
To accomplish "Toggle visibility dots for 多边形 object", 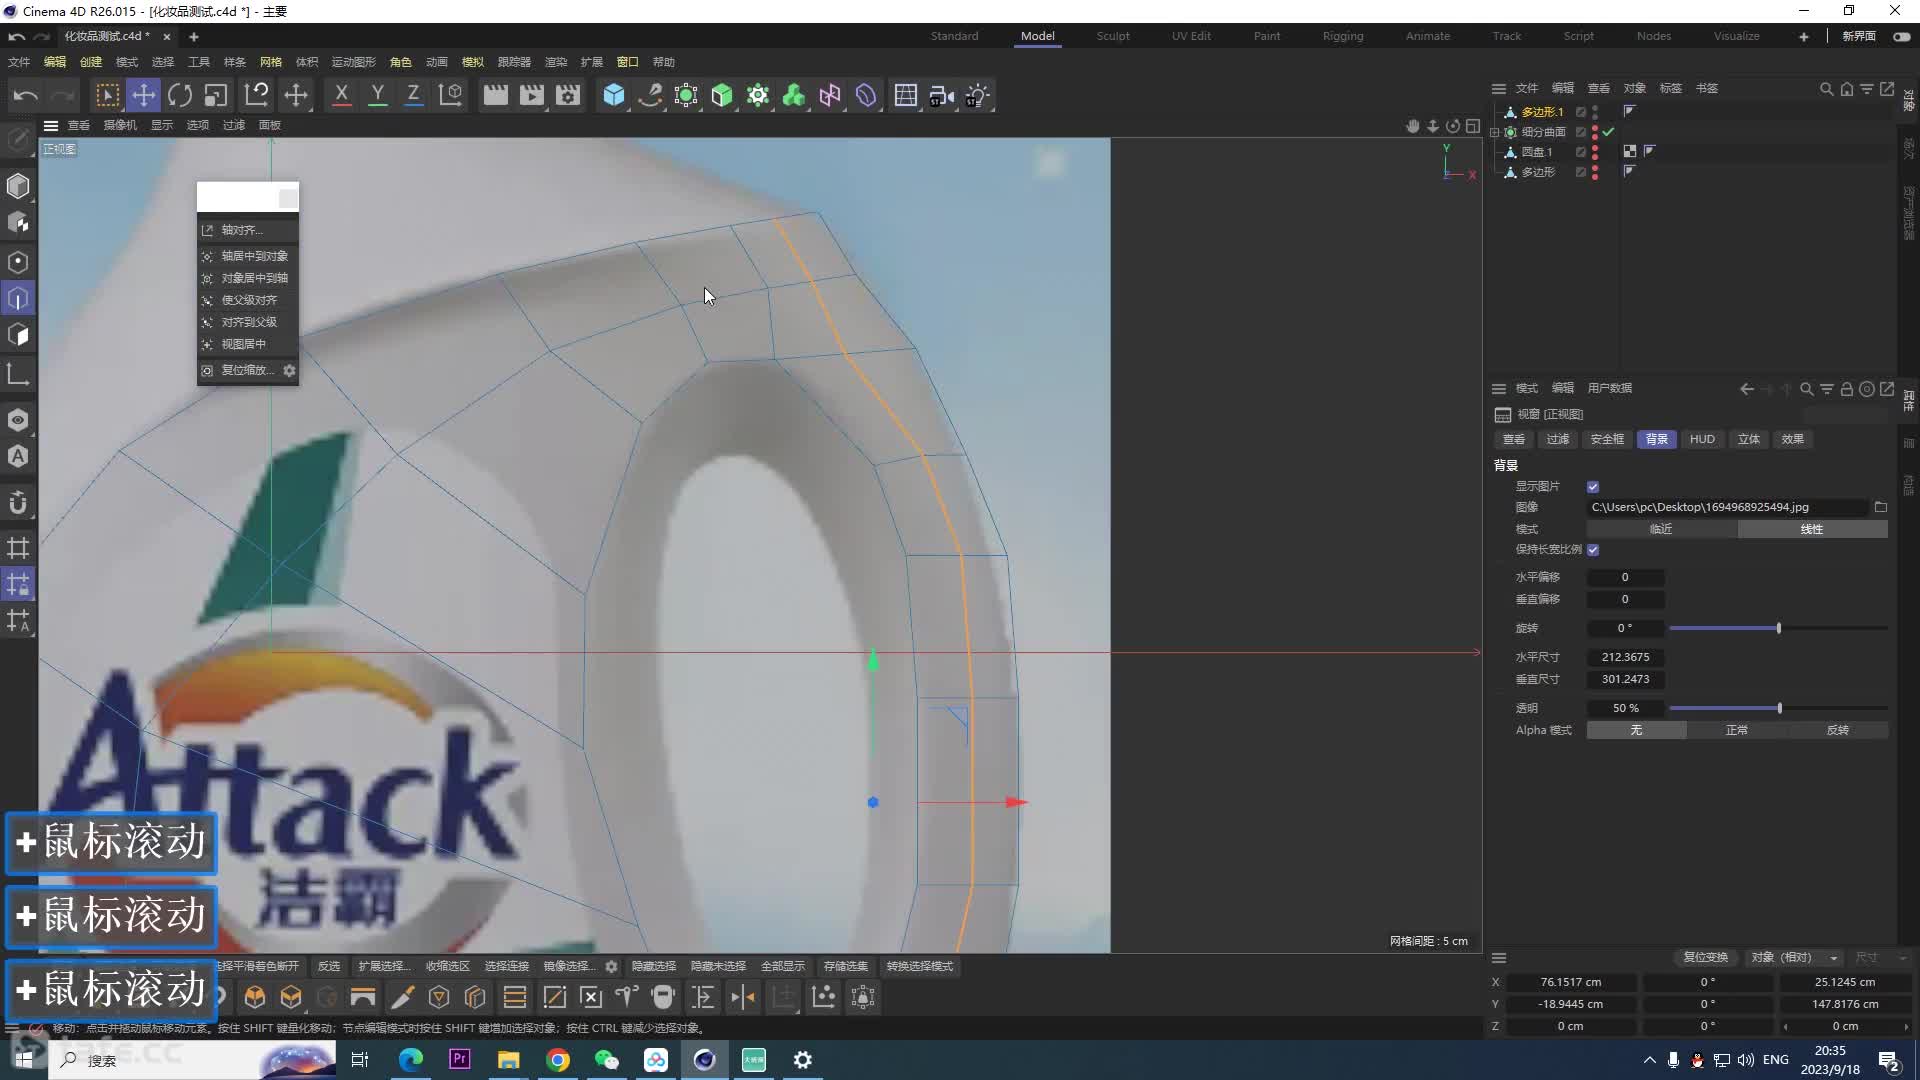I will click(x=1595, y=172).
